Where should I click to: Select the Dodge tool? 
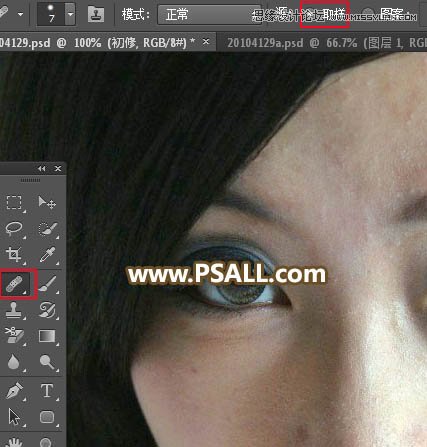(x=48, y=362)
